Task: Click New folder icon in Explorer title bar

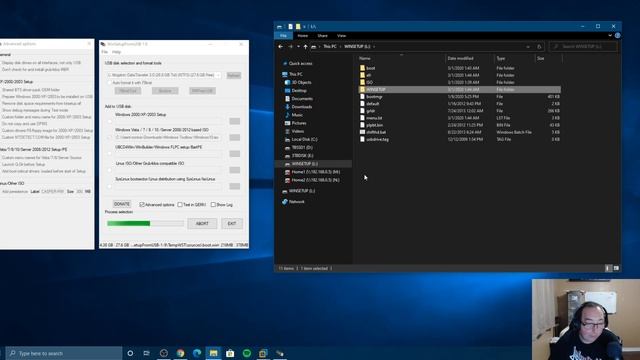Action: click(298, 27)
